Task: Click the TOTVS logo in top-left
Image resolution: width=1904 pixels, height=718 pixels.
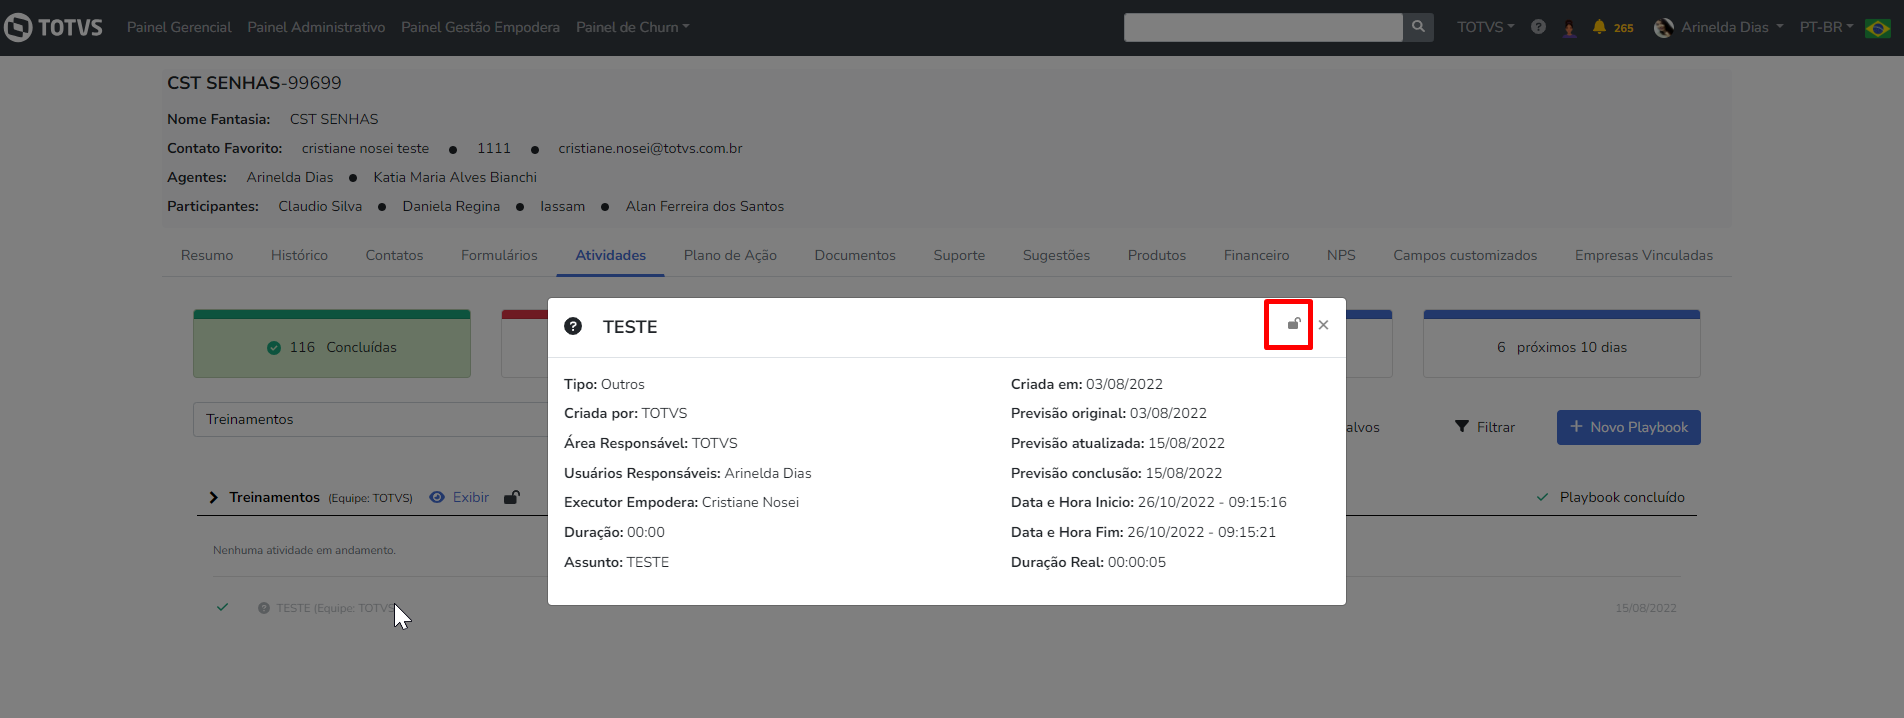Action: pos(54,27)
